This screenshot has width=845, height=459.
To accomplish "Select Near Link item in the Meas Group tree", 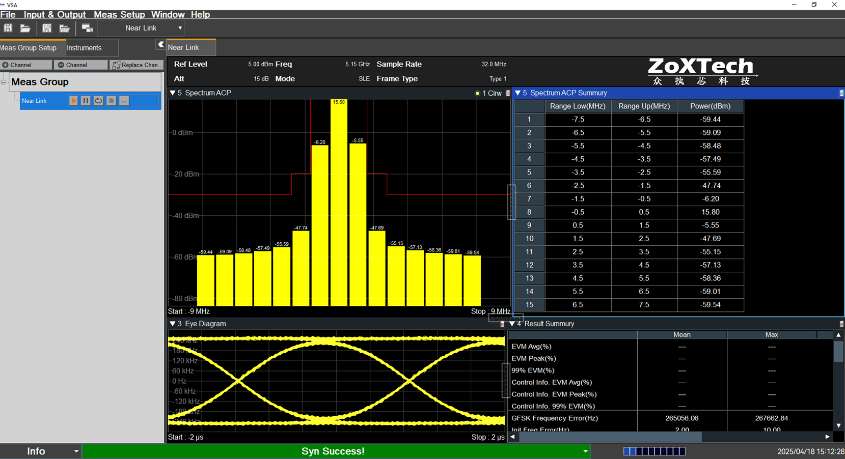I will click(x=90, y=101).
